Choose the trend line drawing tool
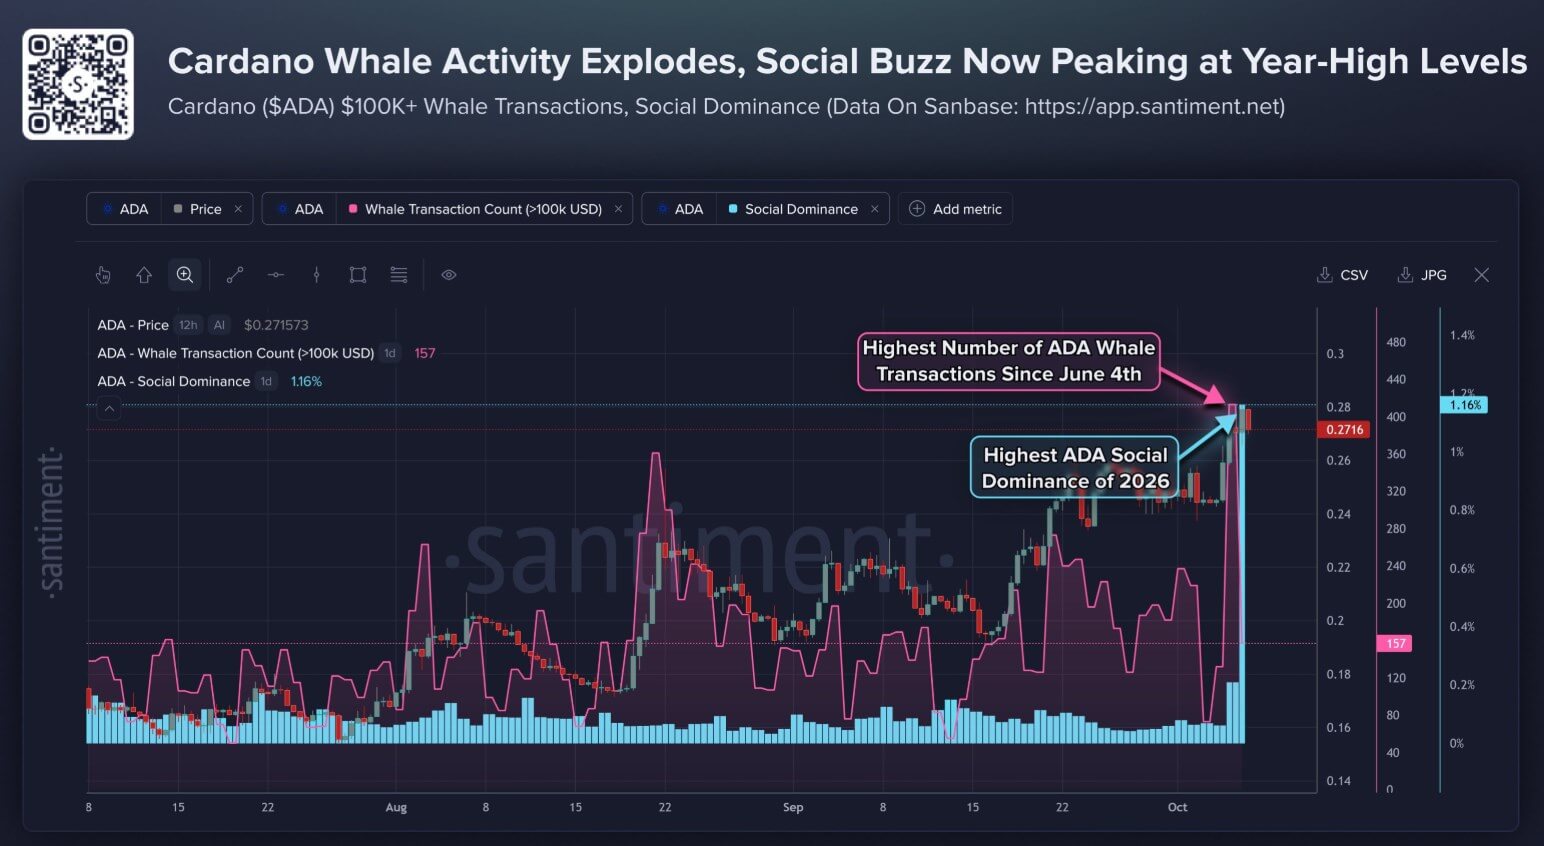 coord(235,275)
